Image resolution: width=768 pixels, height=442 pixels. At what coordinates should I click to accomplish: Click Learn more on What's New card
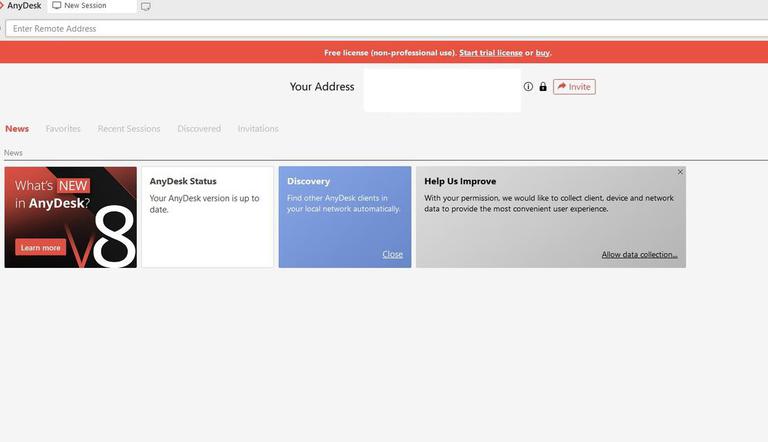click(x=41, y=247)
